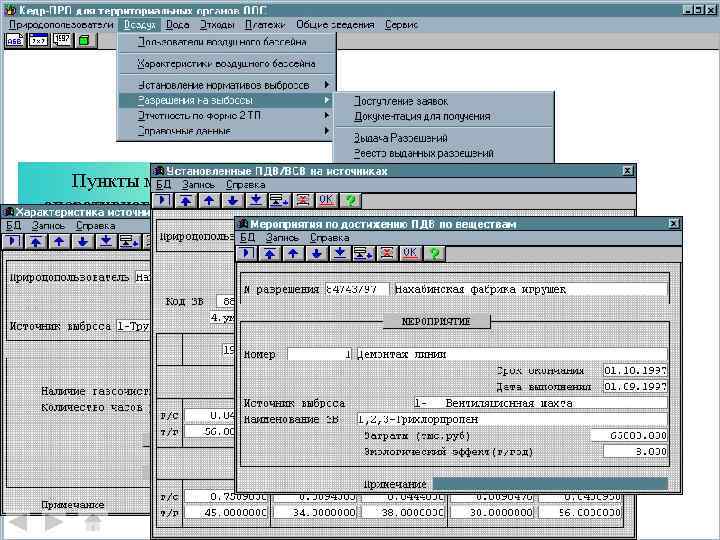The height and width of the screenshot is (540, 720).
Task: Open the 7x7 calculator toolbar icon
Action: pyautogui.click(x=39, y=40)
